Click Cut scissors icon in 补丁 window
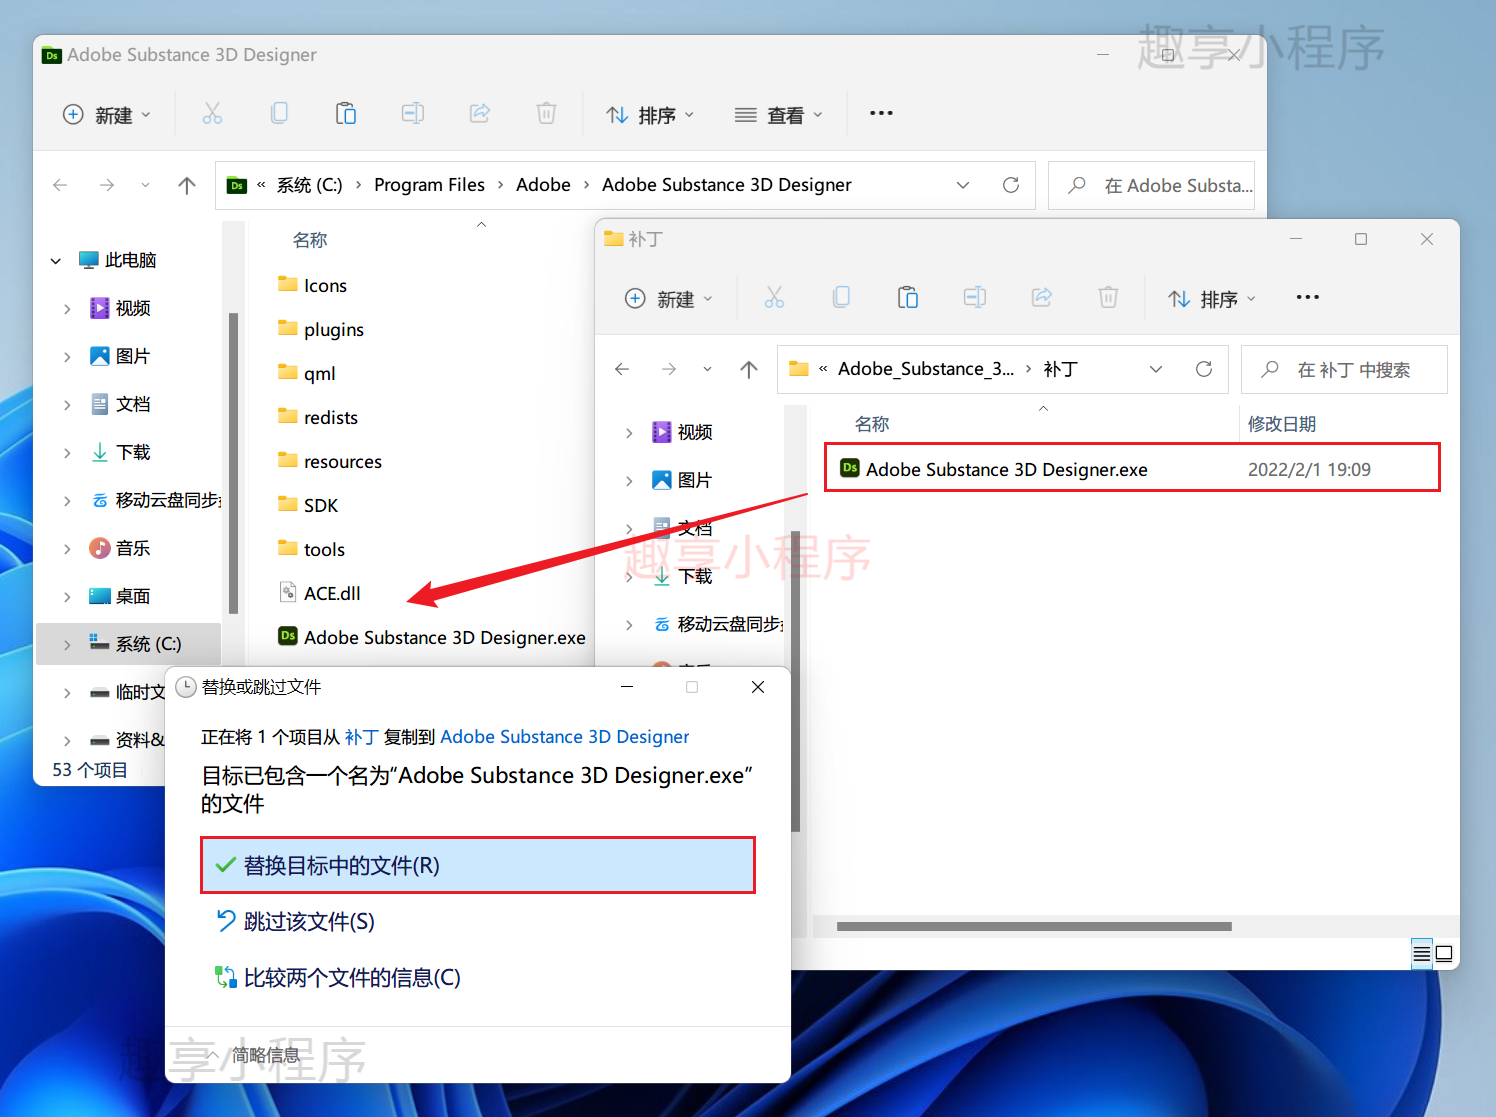Image resolution: width=1496 pixels, height=1117 pixels. point(774,298)
